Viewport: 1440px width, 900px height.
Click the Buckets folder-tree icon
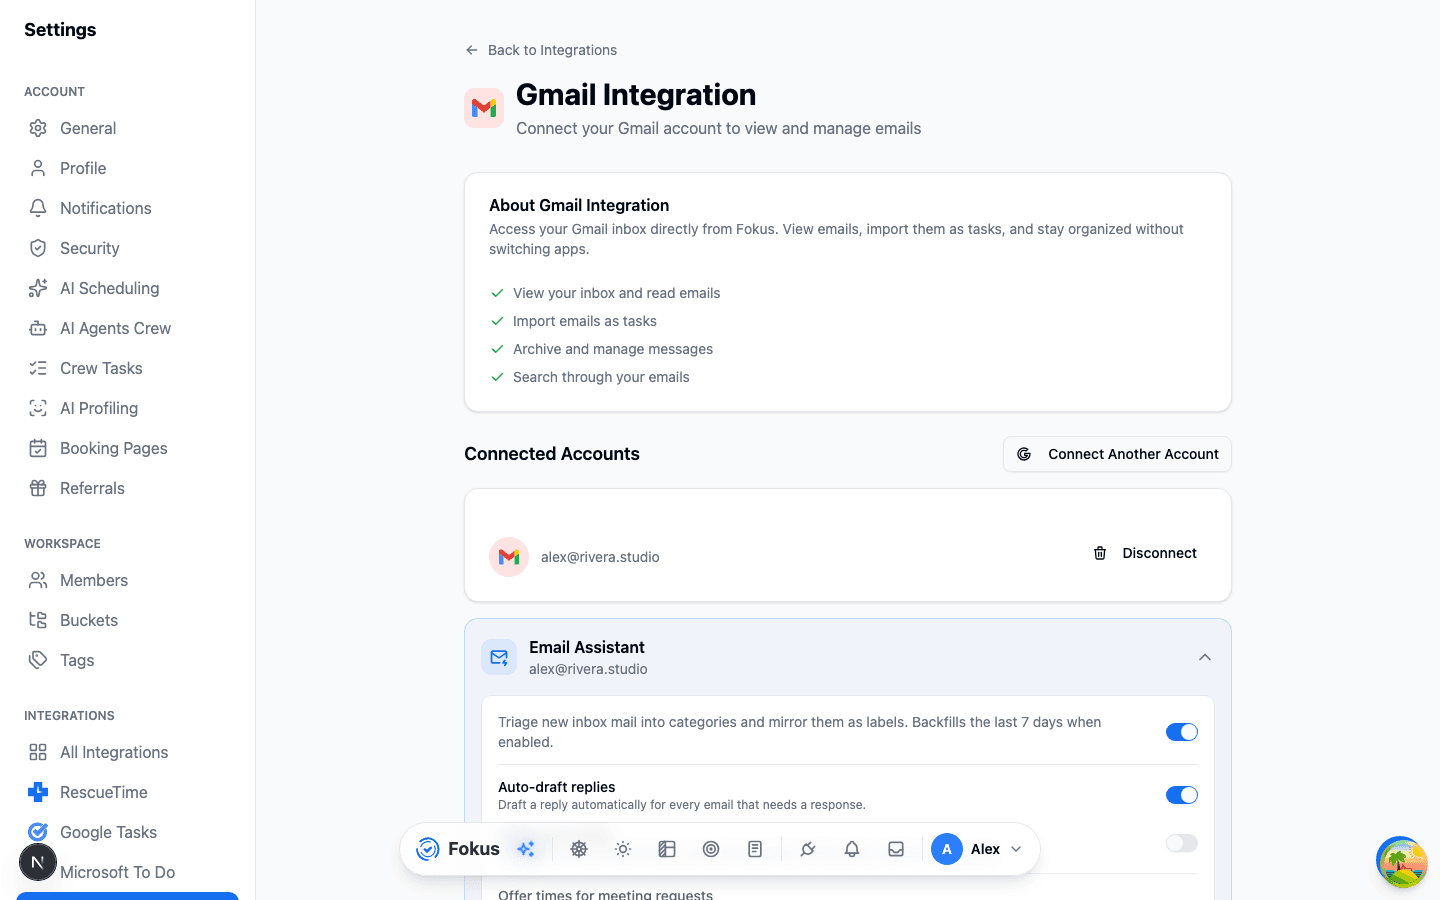(x=38, y=620)
